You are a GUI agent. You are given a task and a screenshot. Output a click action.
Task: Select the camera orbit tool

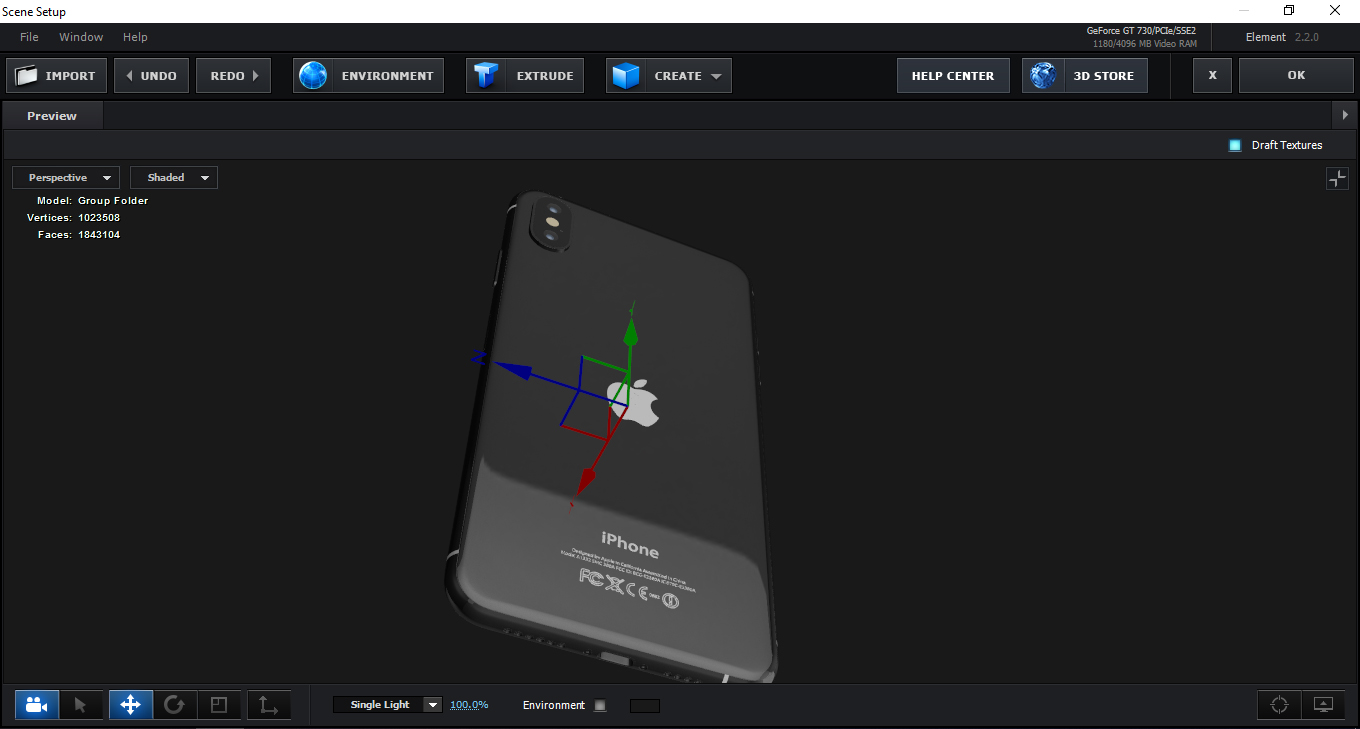37,705
